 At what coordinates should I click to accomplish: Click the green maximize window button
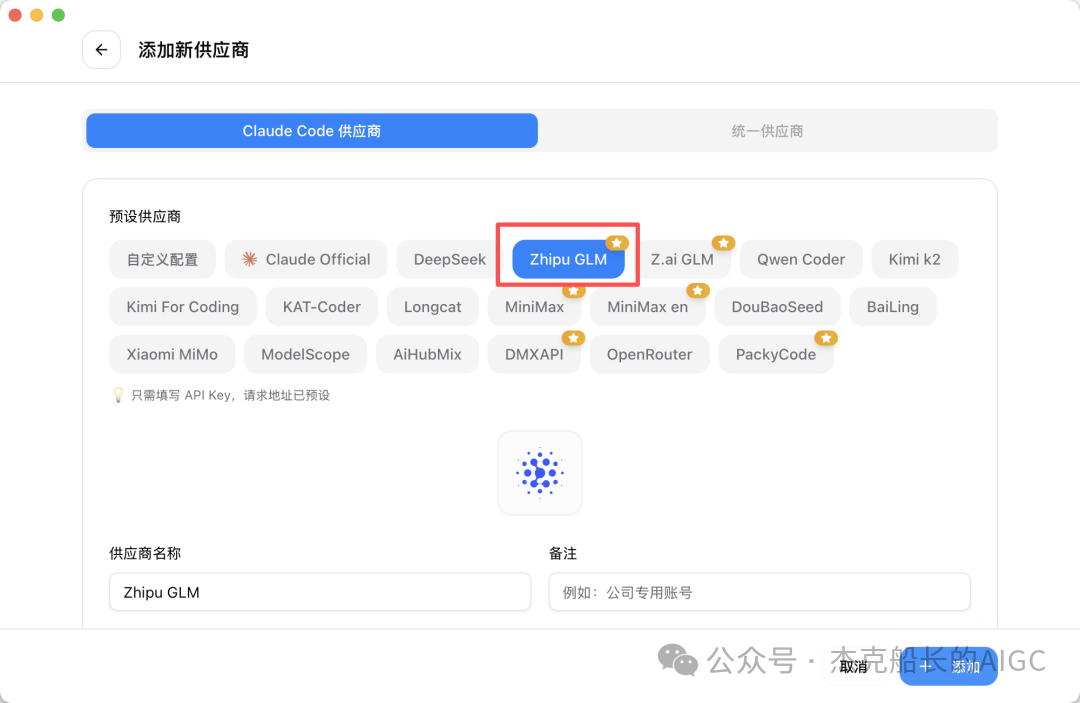59,15
